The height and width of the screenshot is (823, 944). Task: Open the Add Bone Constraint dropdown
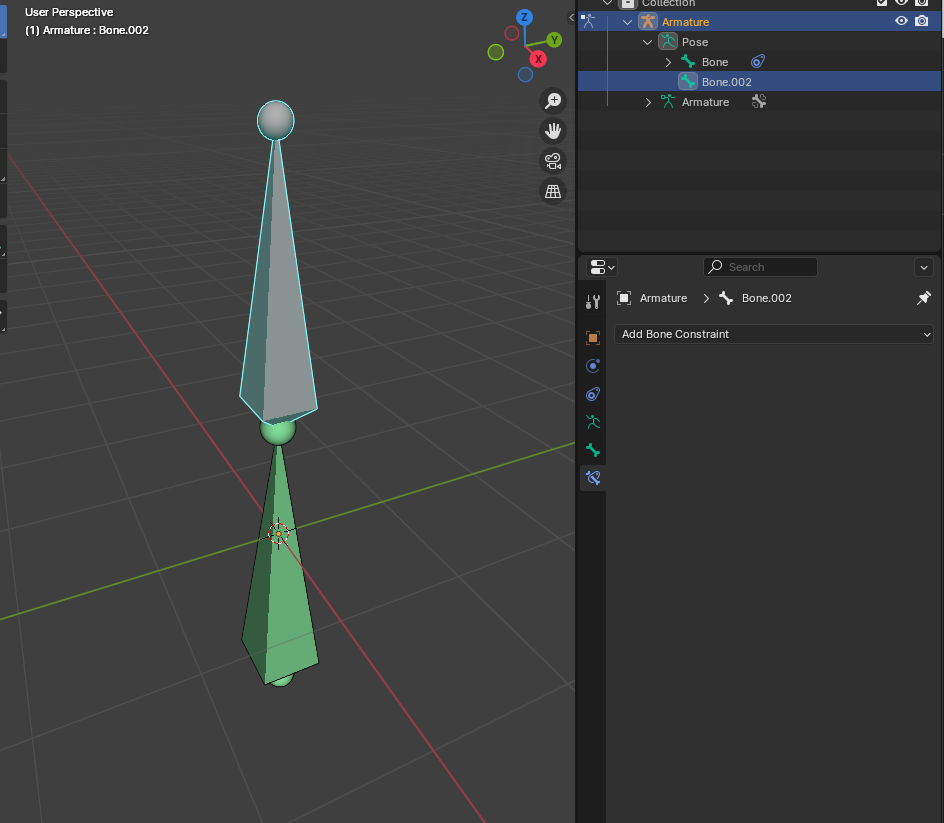[774, 334]
